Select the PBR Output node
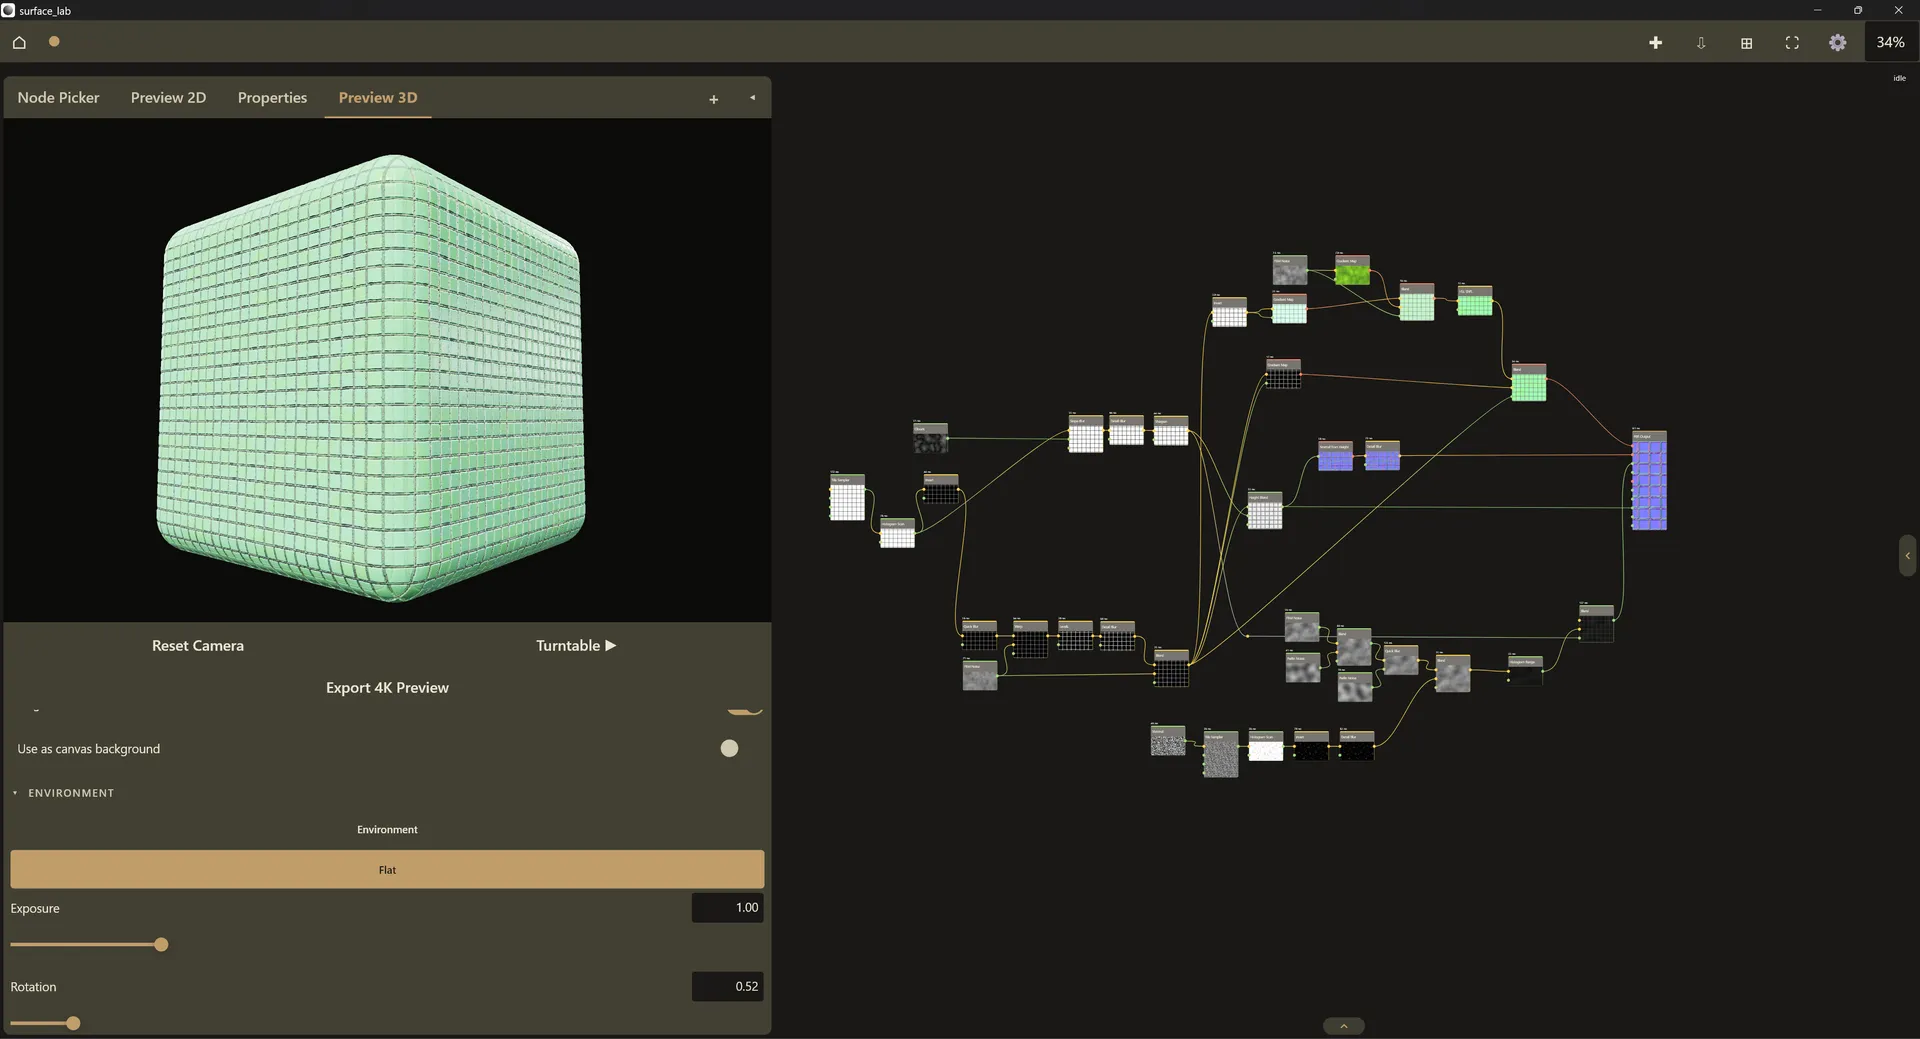The width and height of the screenshot is (1920, 1039). point(1649,480)
